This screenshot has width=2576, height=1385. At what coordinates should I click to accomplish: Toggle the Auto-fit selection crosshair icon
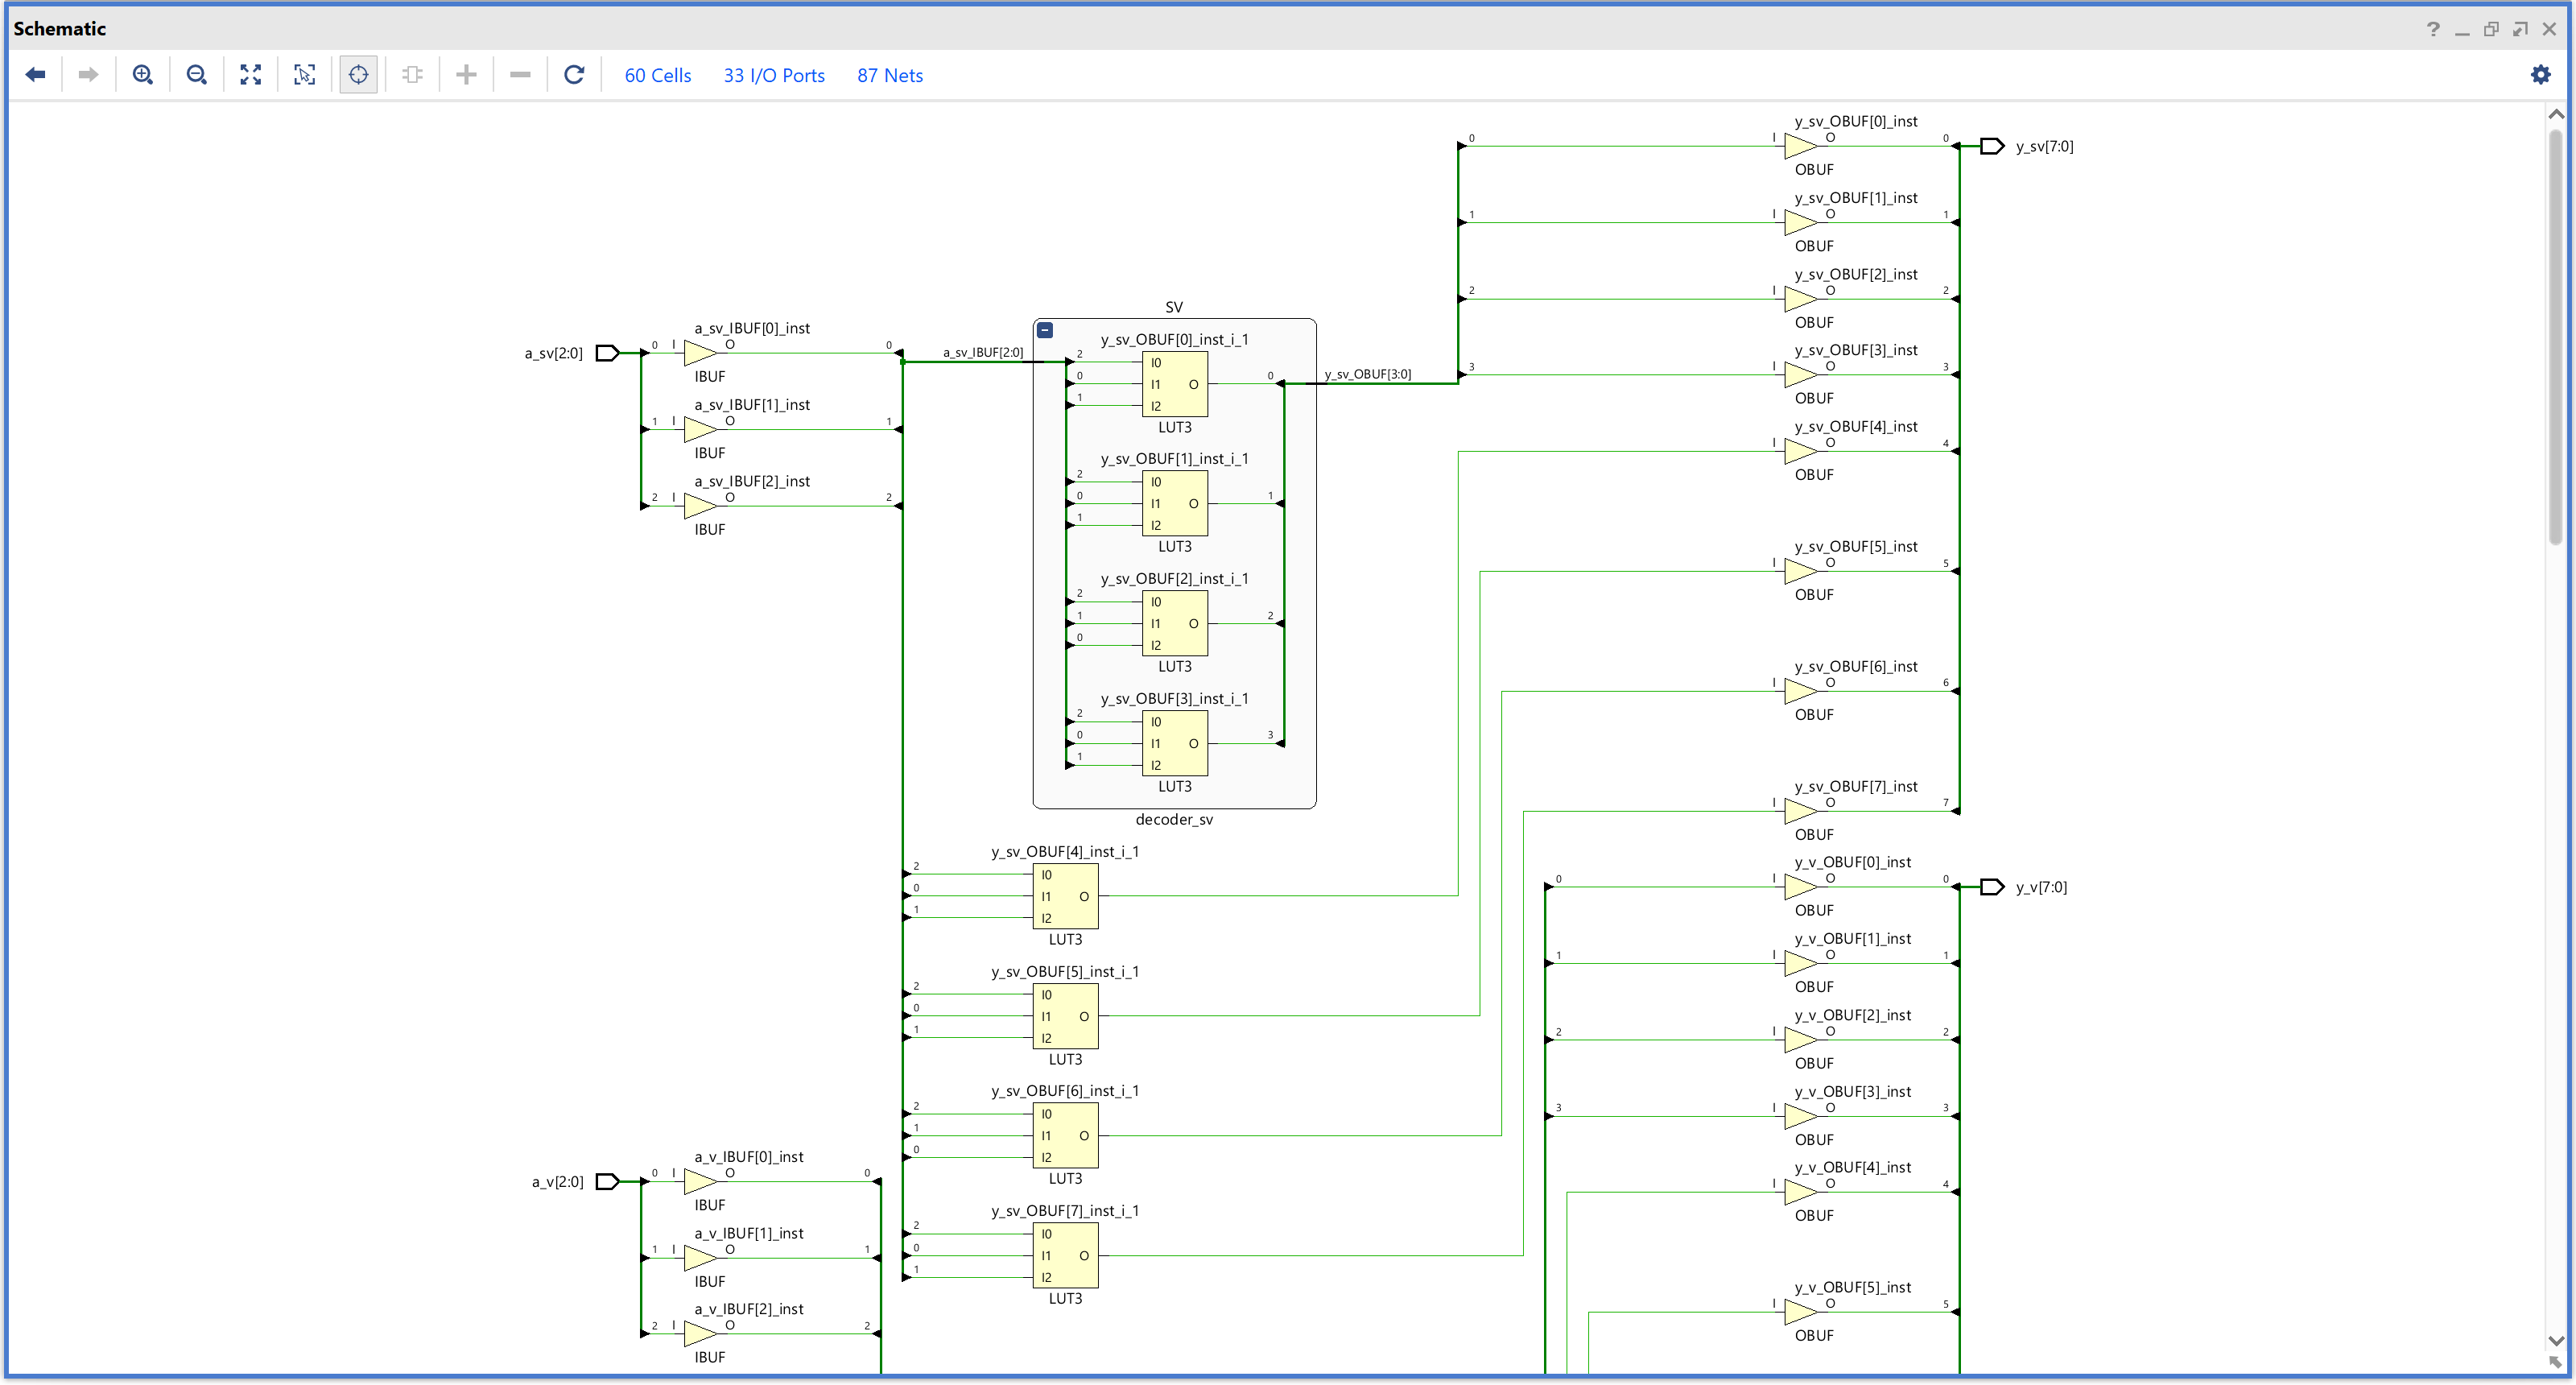(x=359, y=75)
